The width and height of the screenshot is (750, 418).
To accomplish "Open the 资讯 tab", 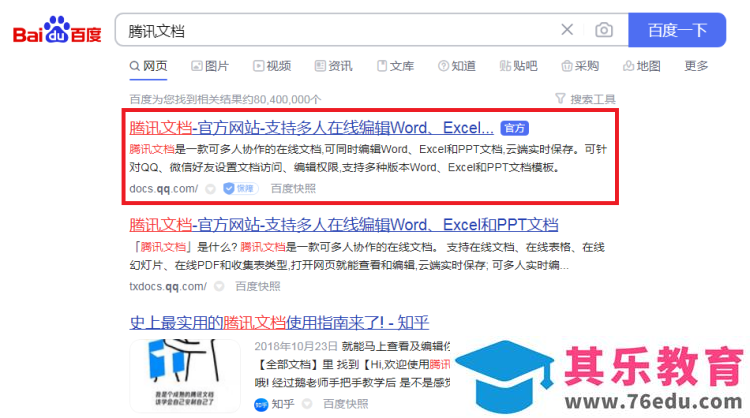I will point(333,66).
